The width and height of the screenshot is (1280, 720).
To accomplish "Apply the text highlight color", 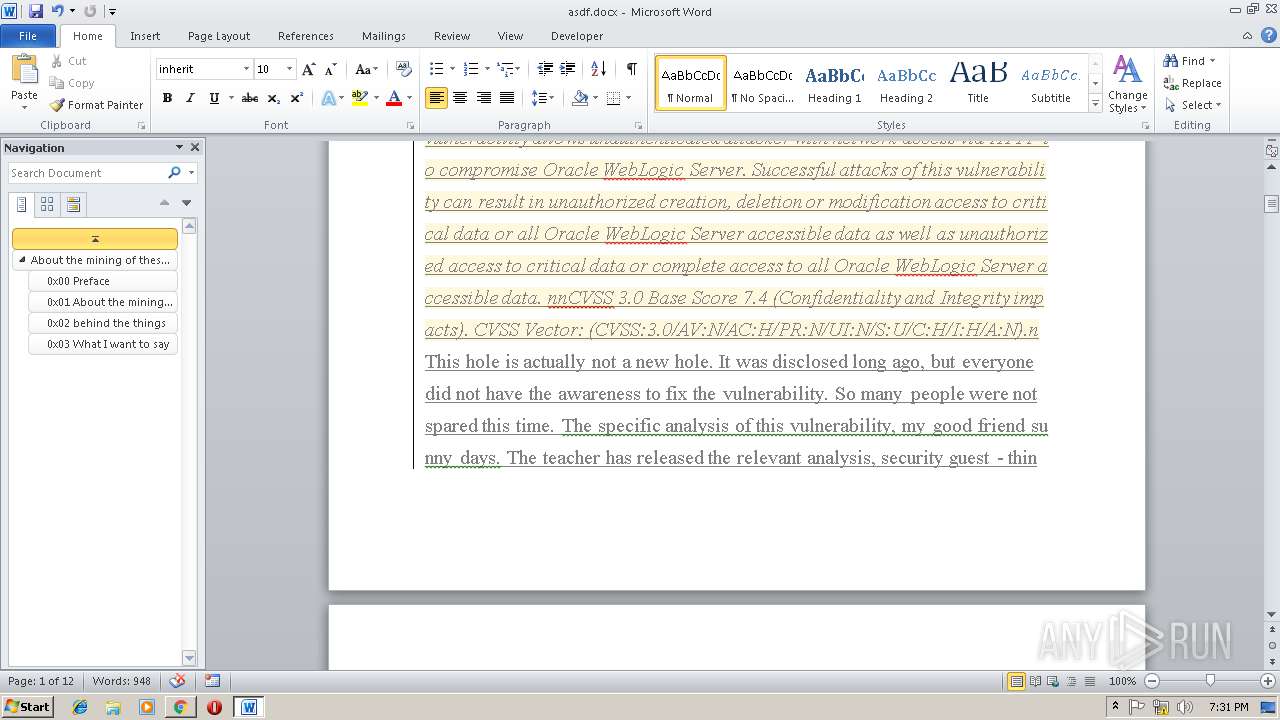I will (360, 98).
